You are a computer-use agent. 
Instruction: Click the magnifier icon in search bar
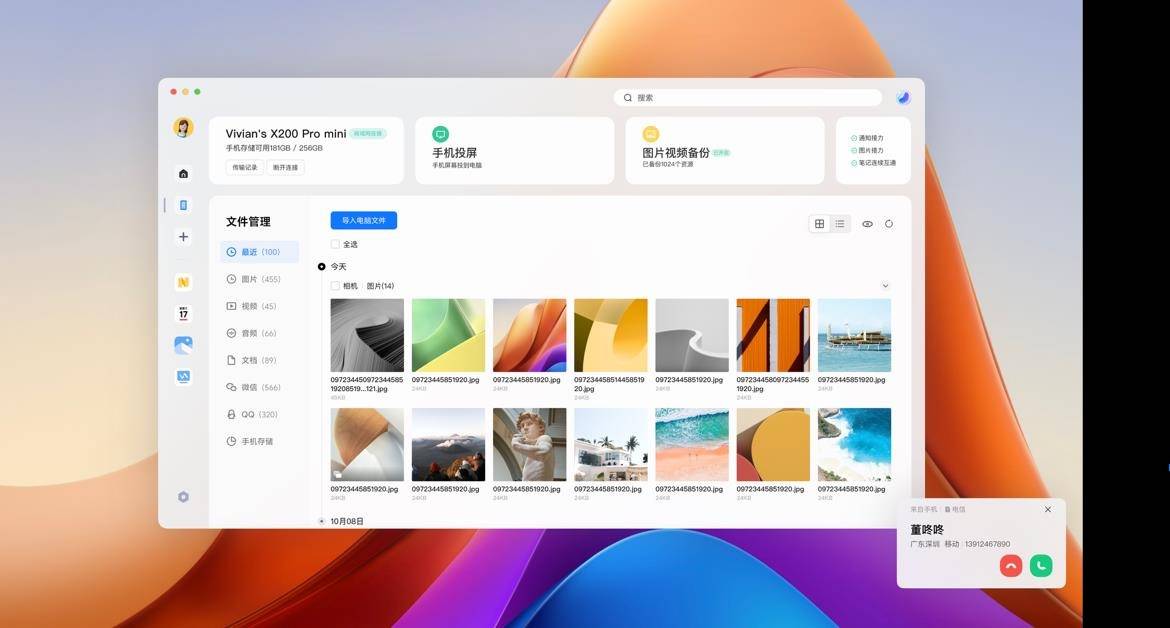pos(628,98)
